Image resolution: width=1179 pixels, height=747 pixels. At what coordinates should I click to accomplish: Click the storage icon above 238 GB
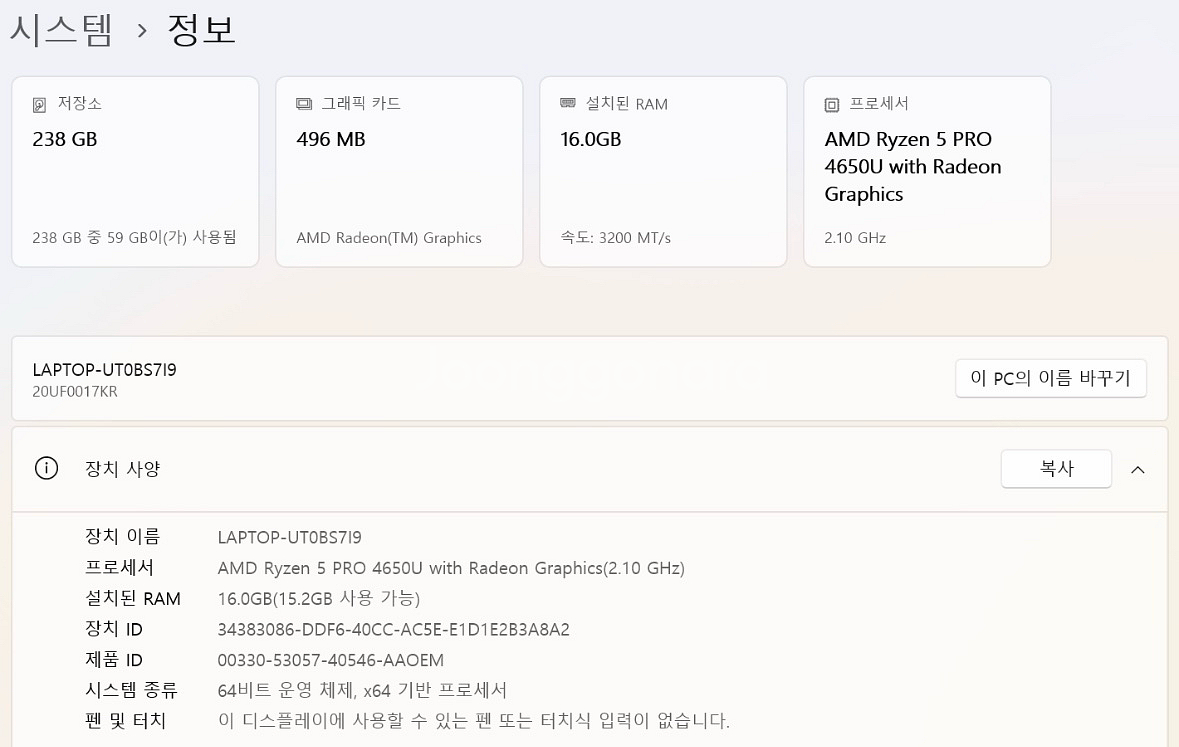[x=39, y=103]
